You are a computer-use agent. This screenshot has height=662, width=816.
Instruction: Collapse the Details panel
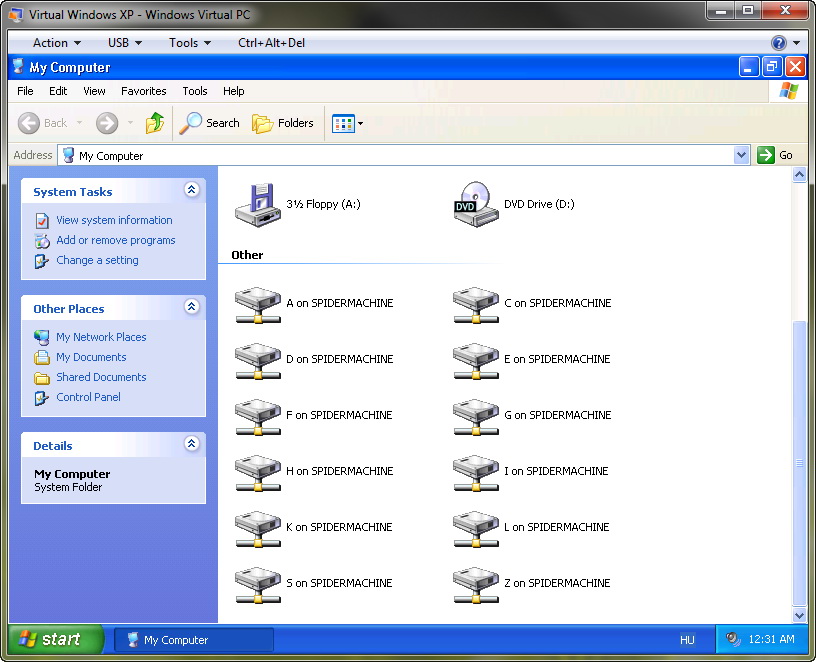point(191,444)
